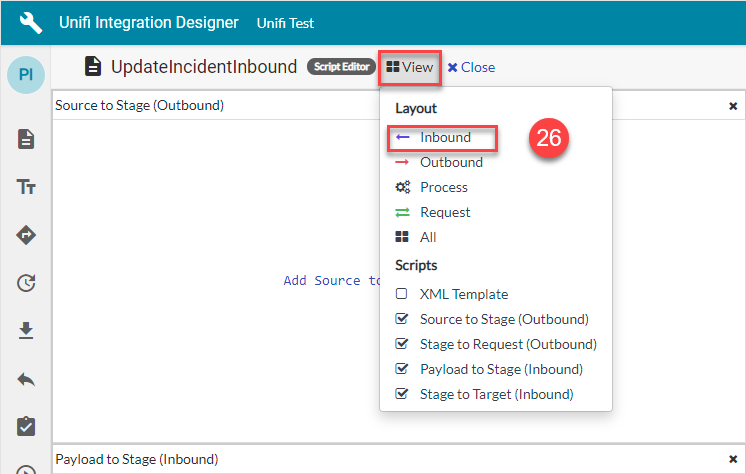Click the Close link in header
This screenshot has width=746, height=474.
pos(471,67)
